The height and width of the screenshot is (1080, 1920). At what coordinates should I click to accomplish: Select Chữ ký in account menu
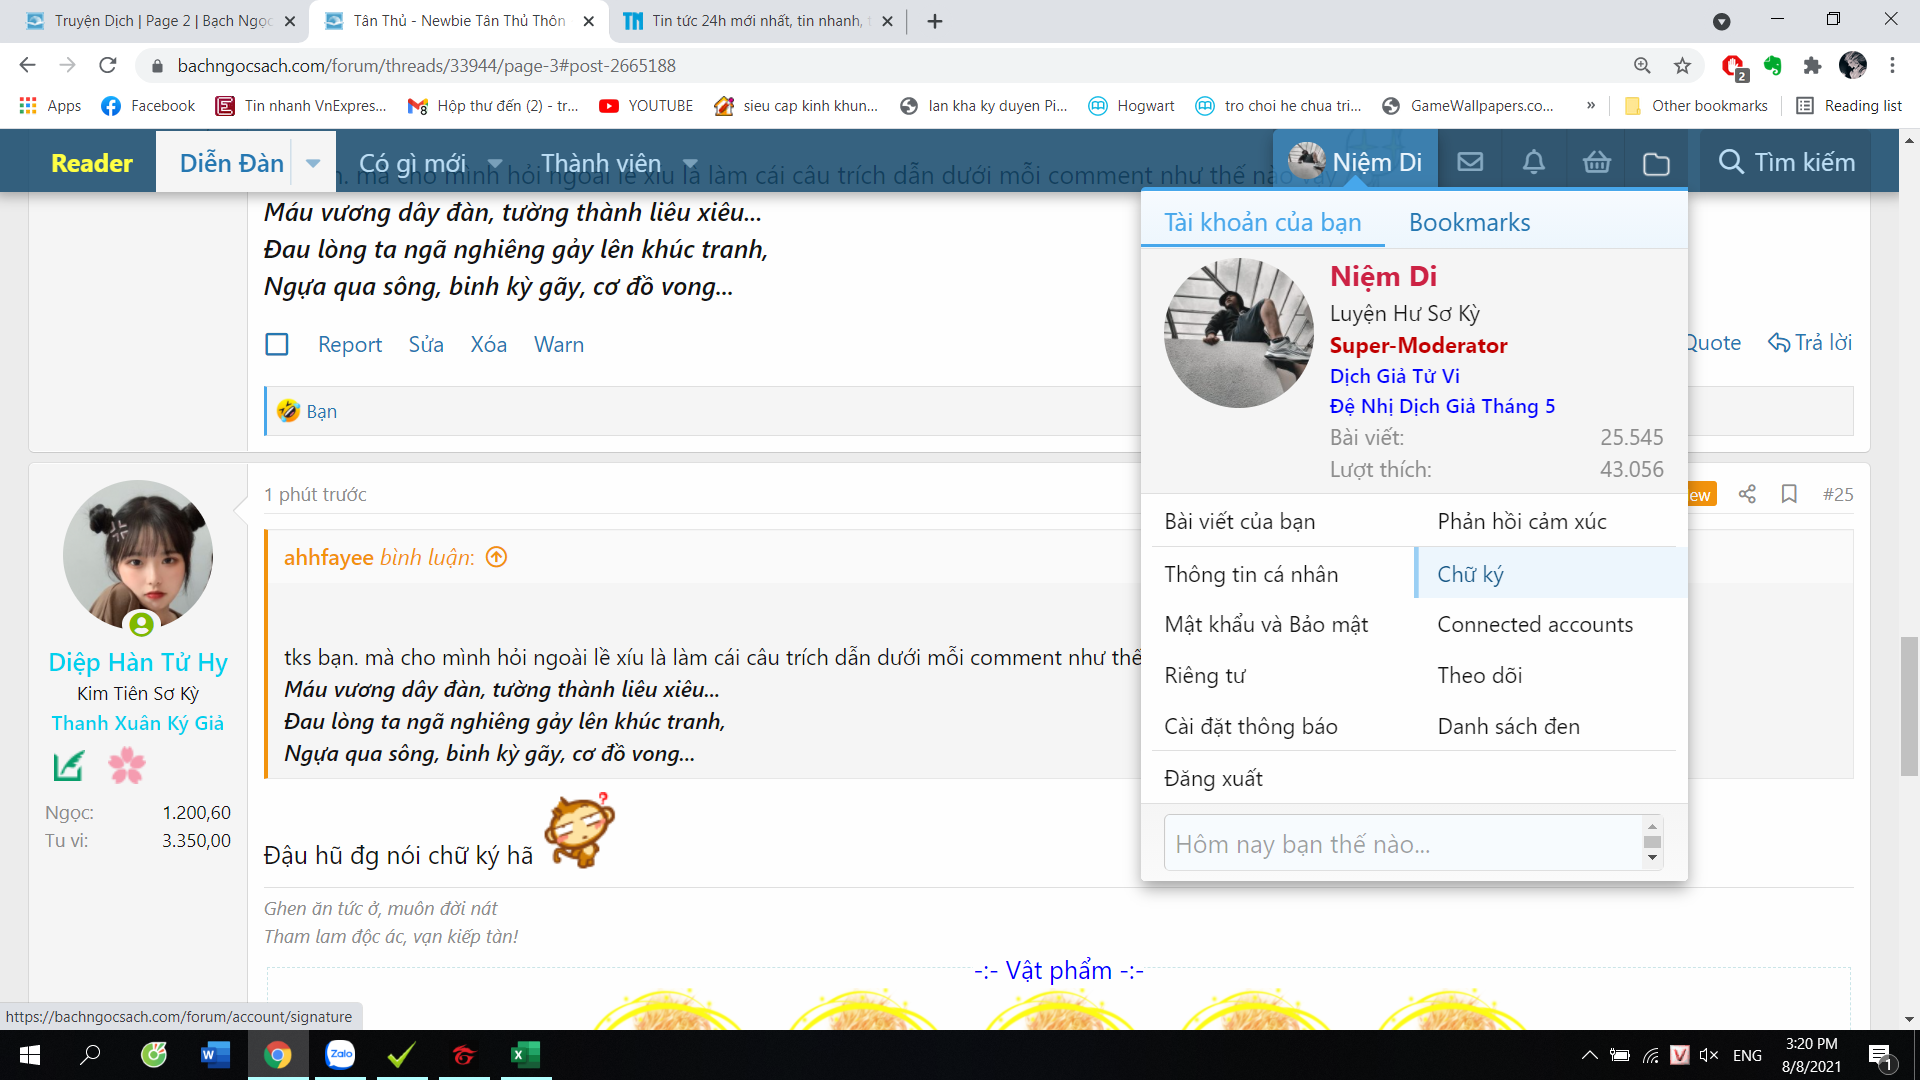tap(1470, 574)
